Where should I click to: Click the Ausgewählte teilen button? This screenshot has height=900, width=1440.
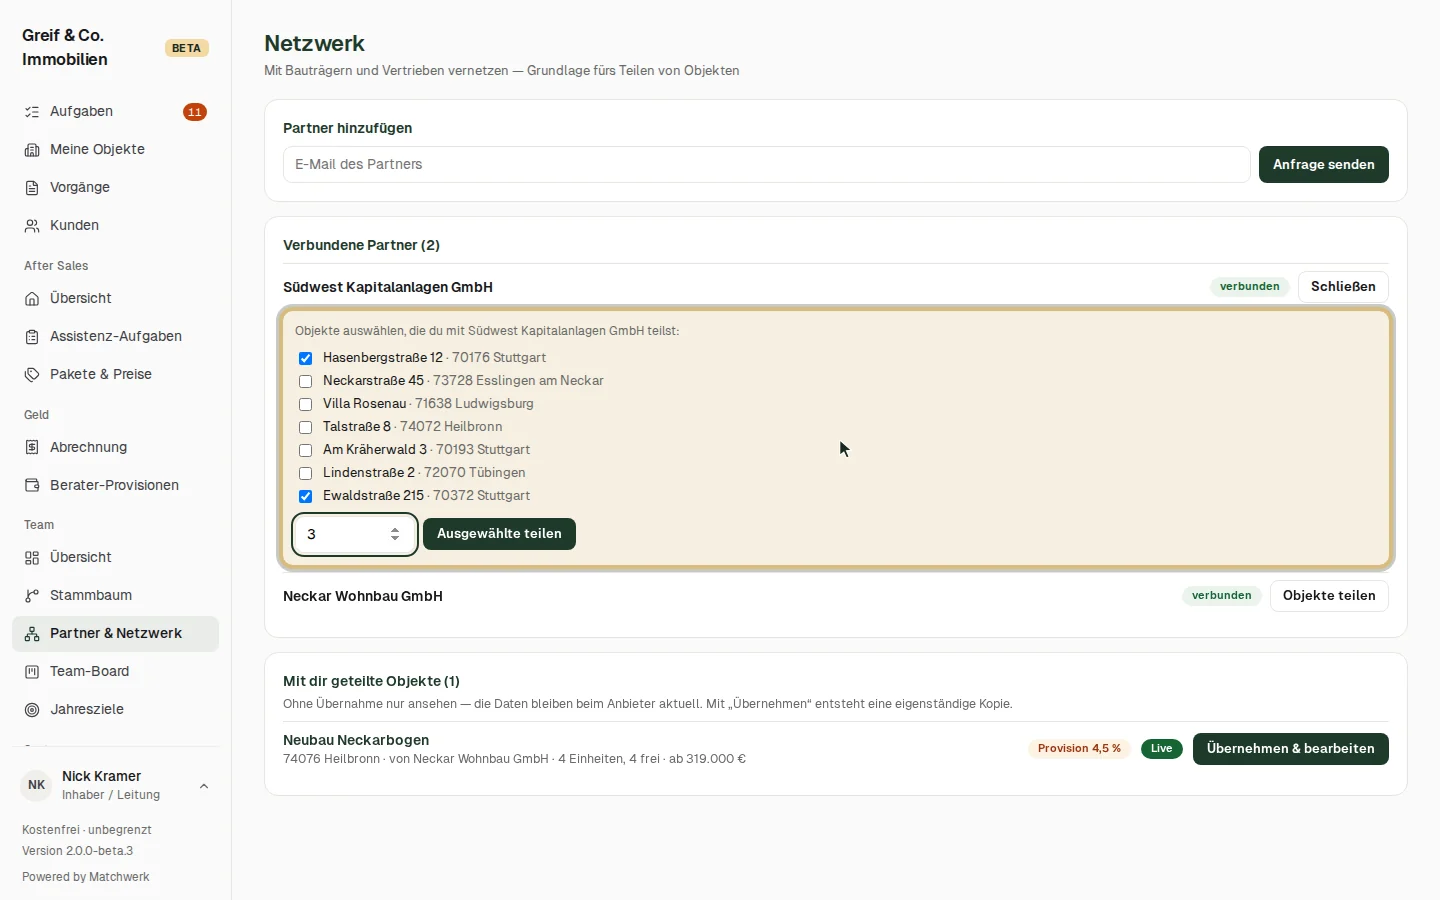(x=499, y=534)
